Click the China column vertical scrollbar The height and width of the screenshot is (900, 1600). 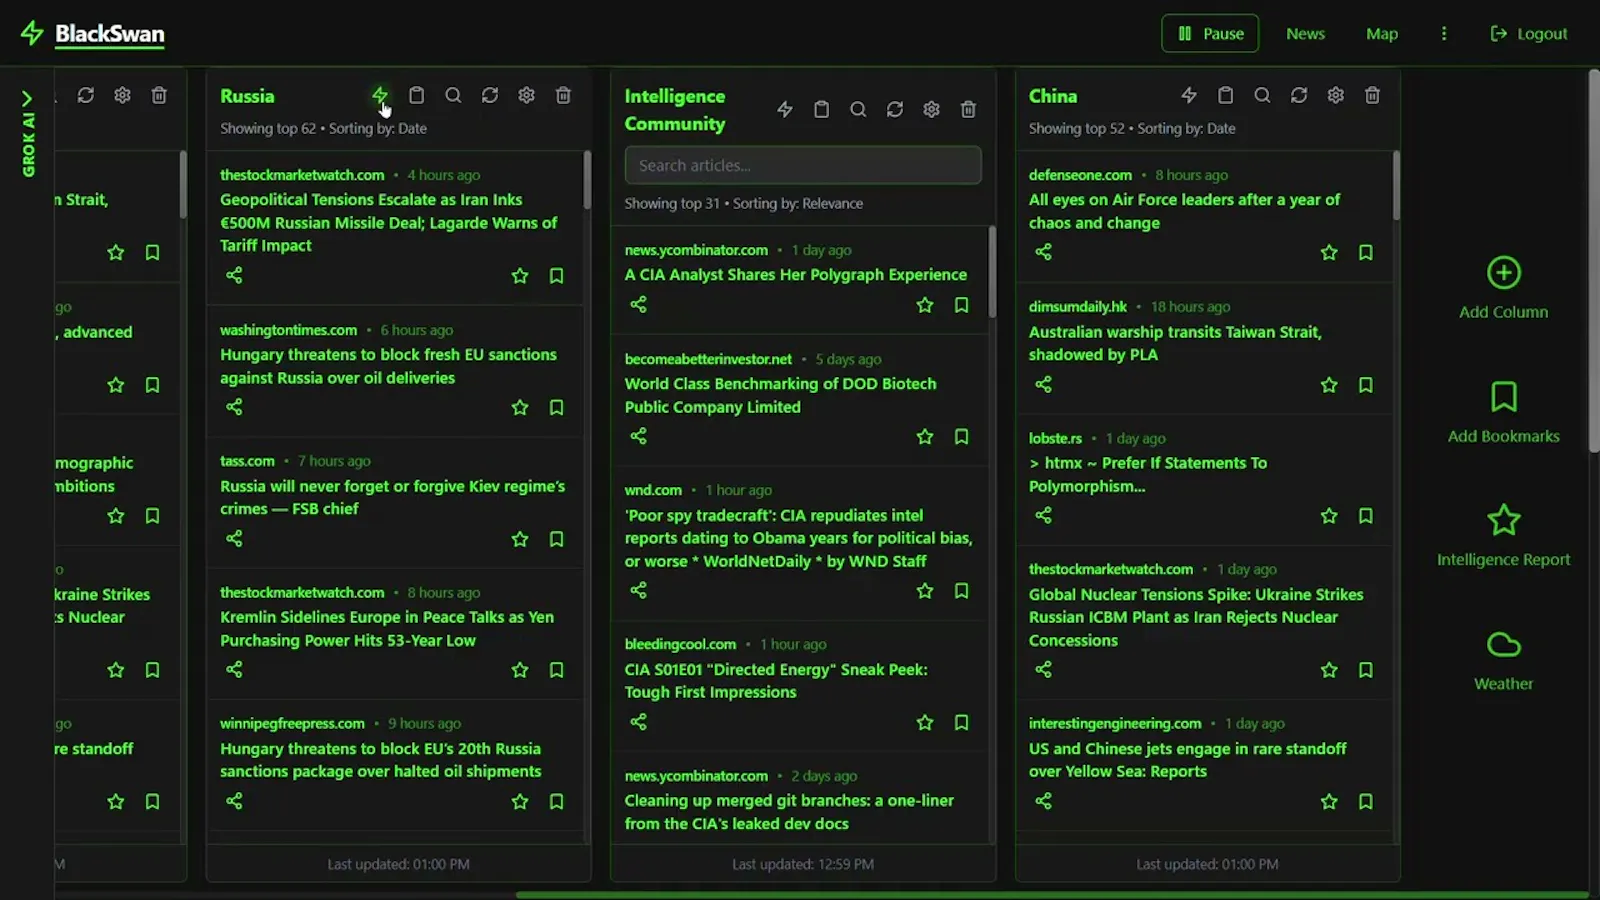1396,185
